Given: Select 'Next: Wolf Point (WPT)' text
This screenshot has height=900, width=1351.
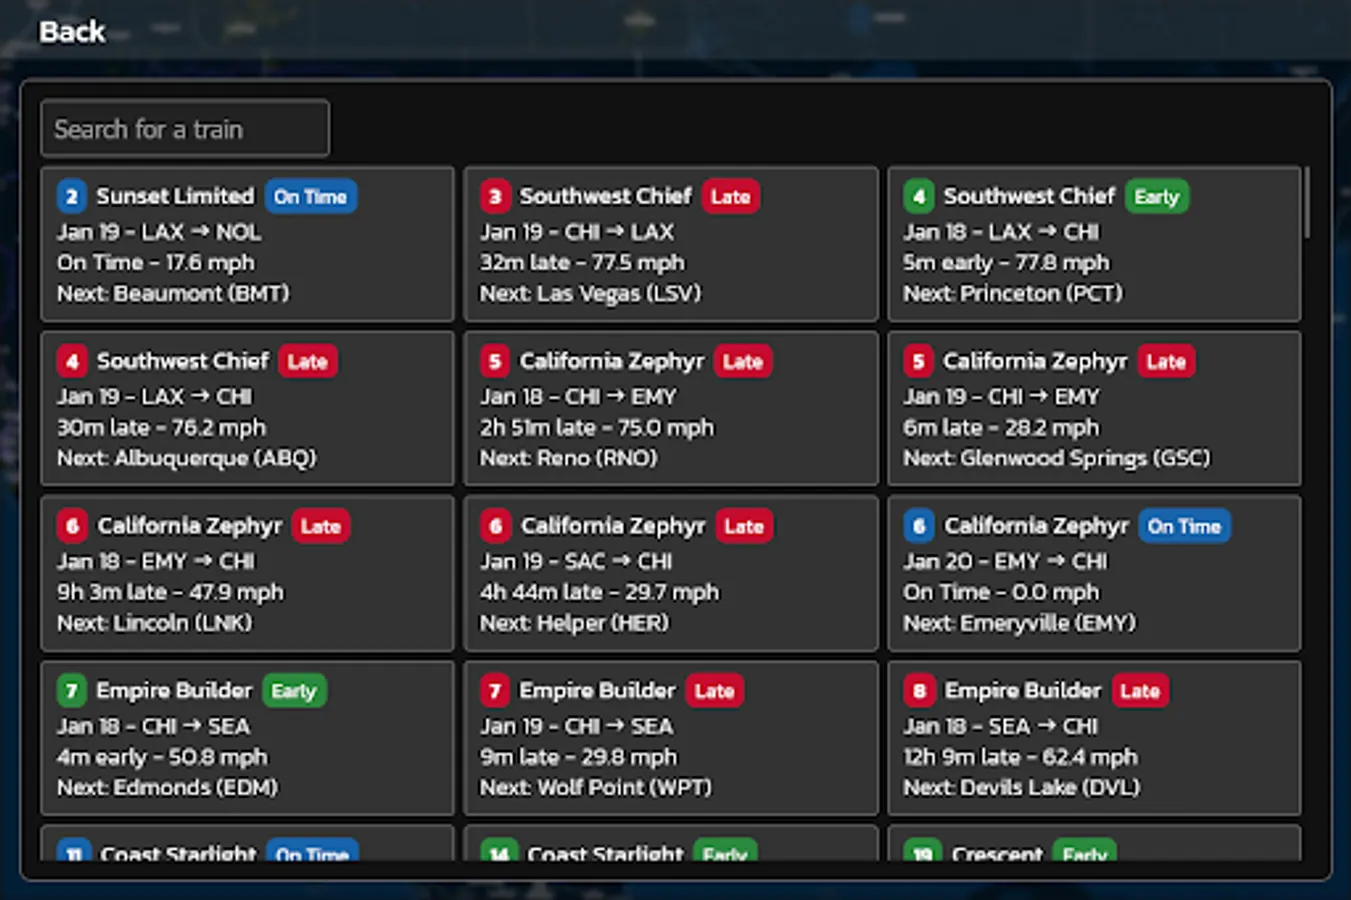Looking at the screenshot, I should coord(596,789).
